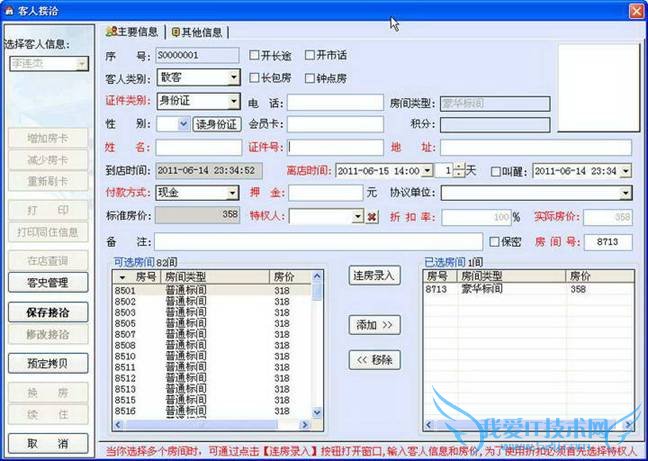The width and height of the screenshot is (648, 461).
Task: Select room 8508 in available rooms
Action: pos(212,345)
